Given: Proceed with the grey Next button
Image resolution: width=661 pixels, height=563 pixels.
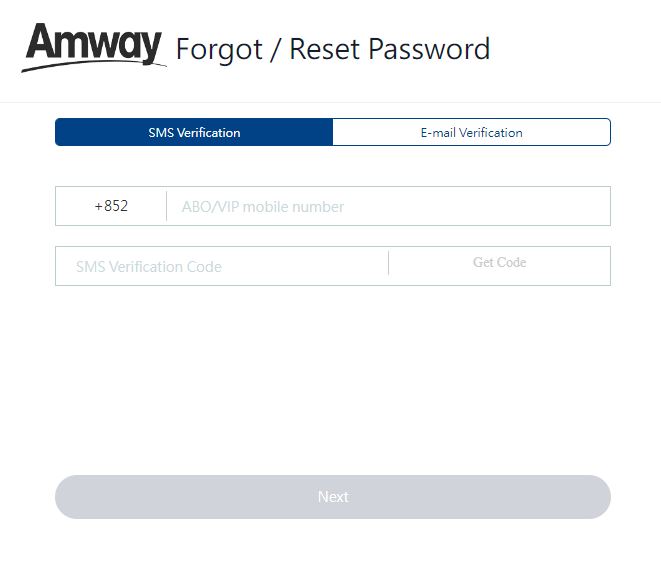Looking at the screenshot, I should tap(333, 497).
